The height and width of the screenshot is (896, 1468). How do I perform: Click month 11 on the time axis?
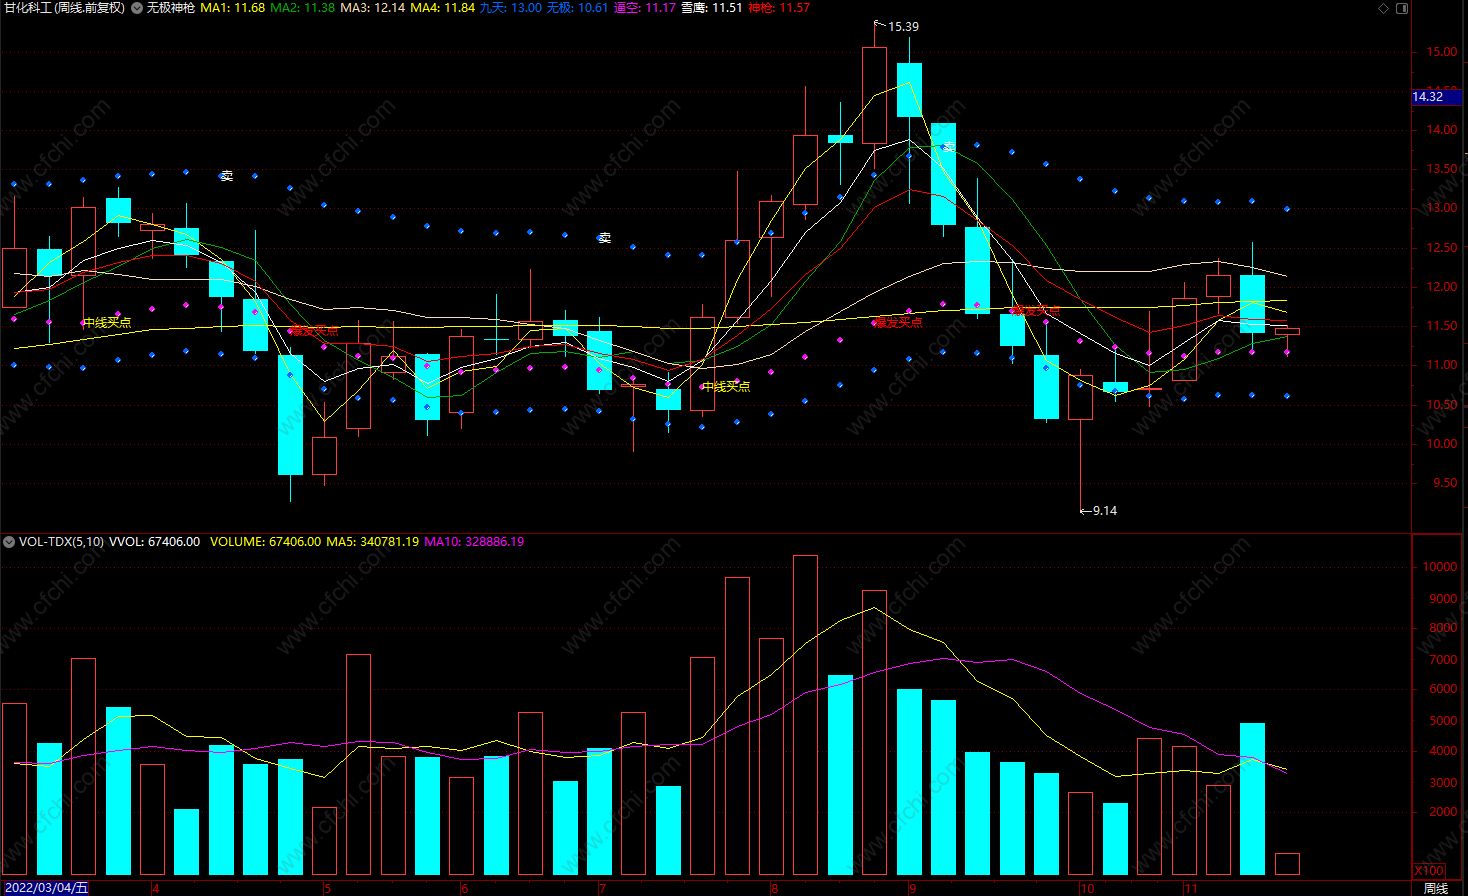[x=1190, y=888]
